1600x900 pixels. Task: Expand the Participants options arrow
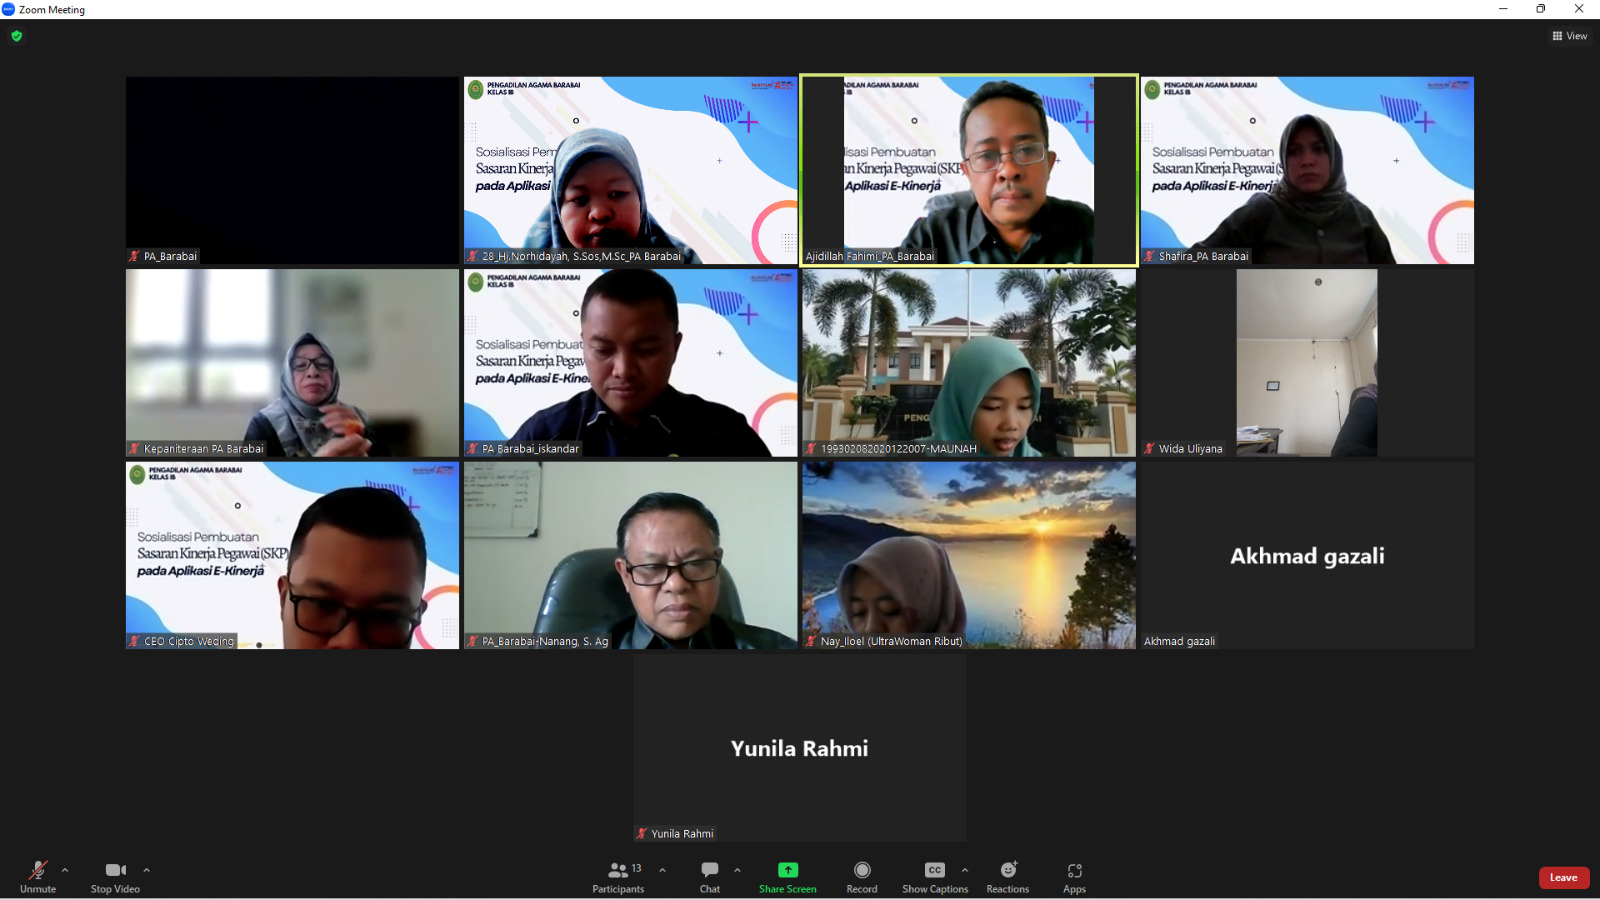tap(662, 870)
